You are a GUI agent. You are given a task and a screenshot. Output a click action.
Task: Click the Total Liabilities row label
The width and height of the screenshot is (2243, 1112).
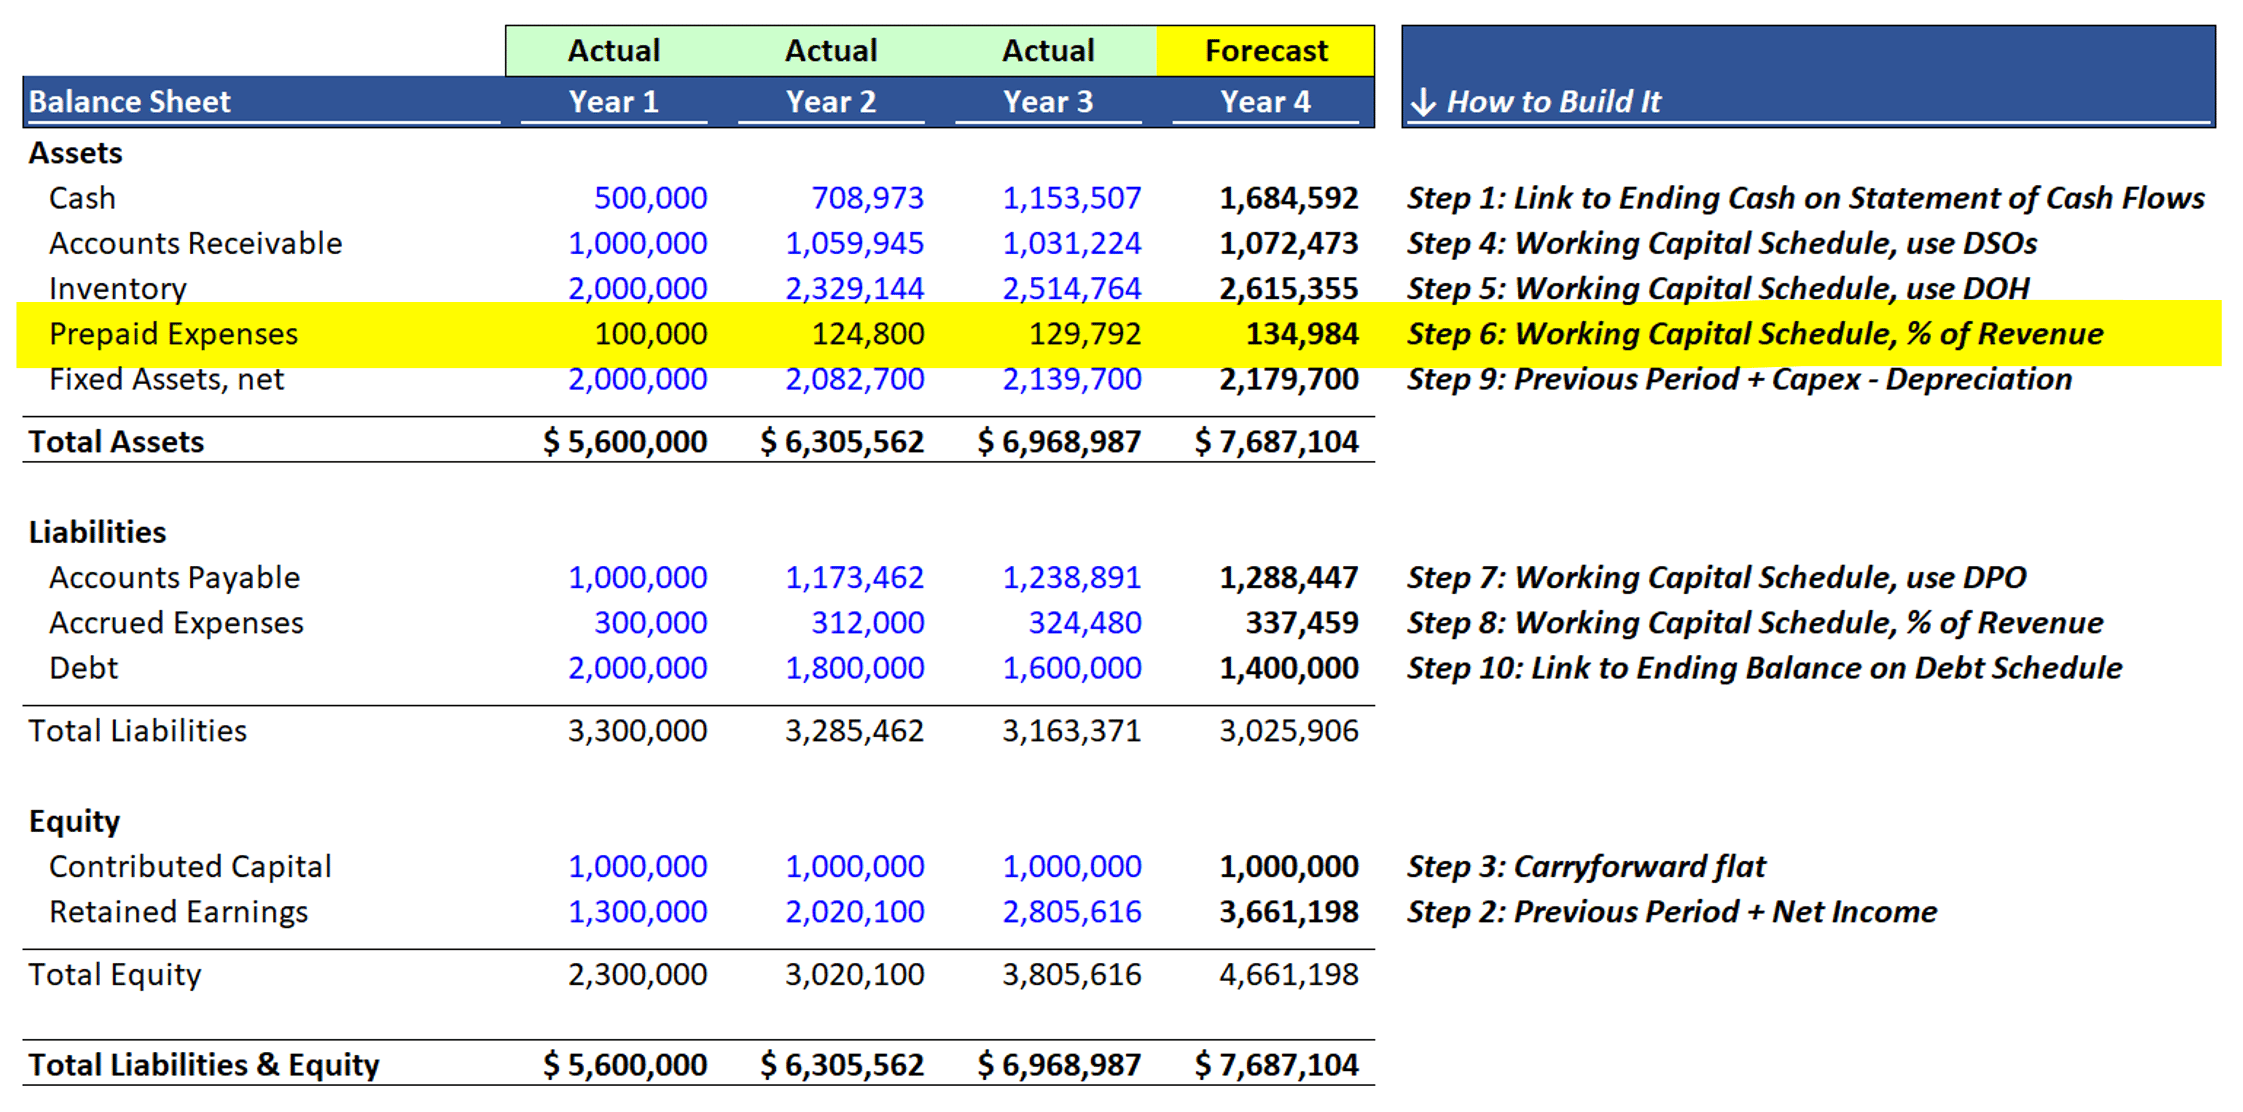click(x=137, y=731)
